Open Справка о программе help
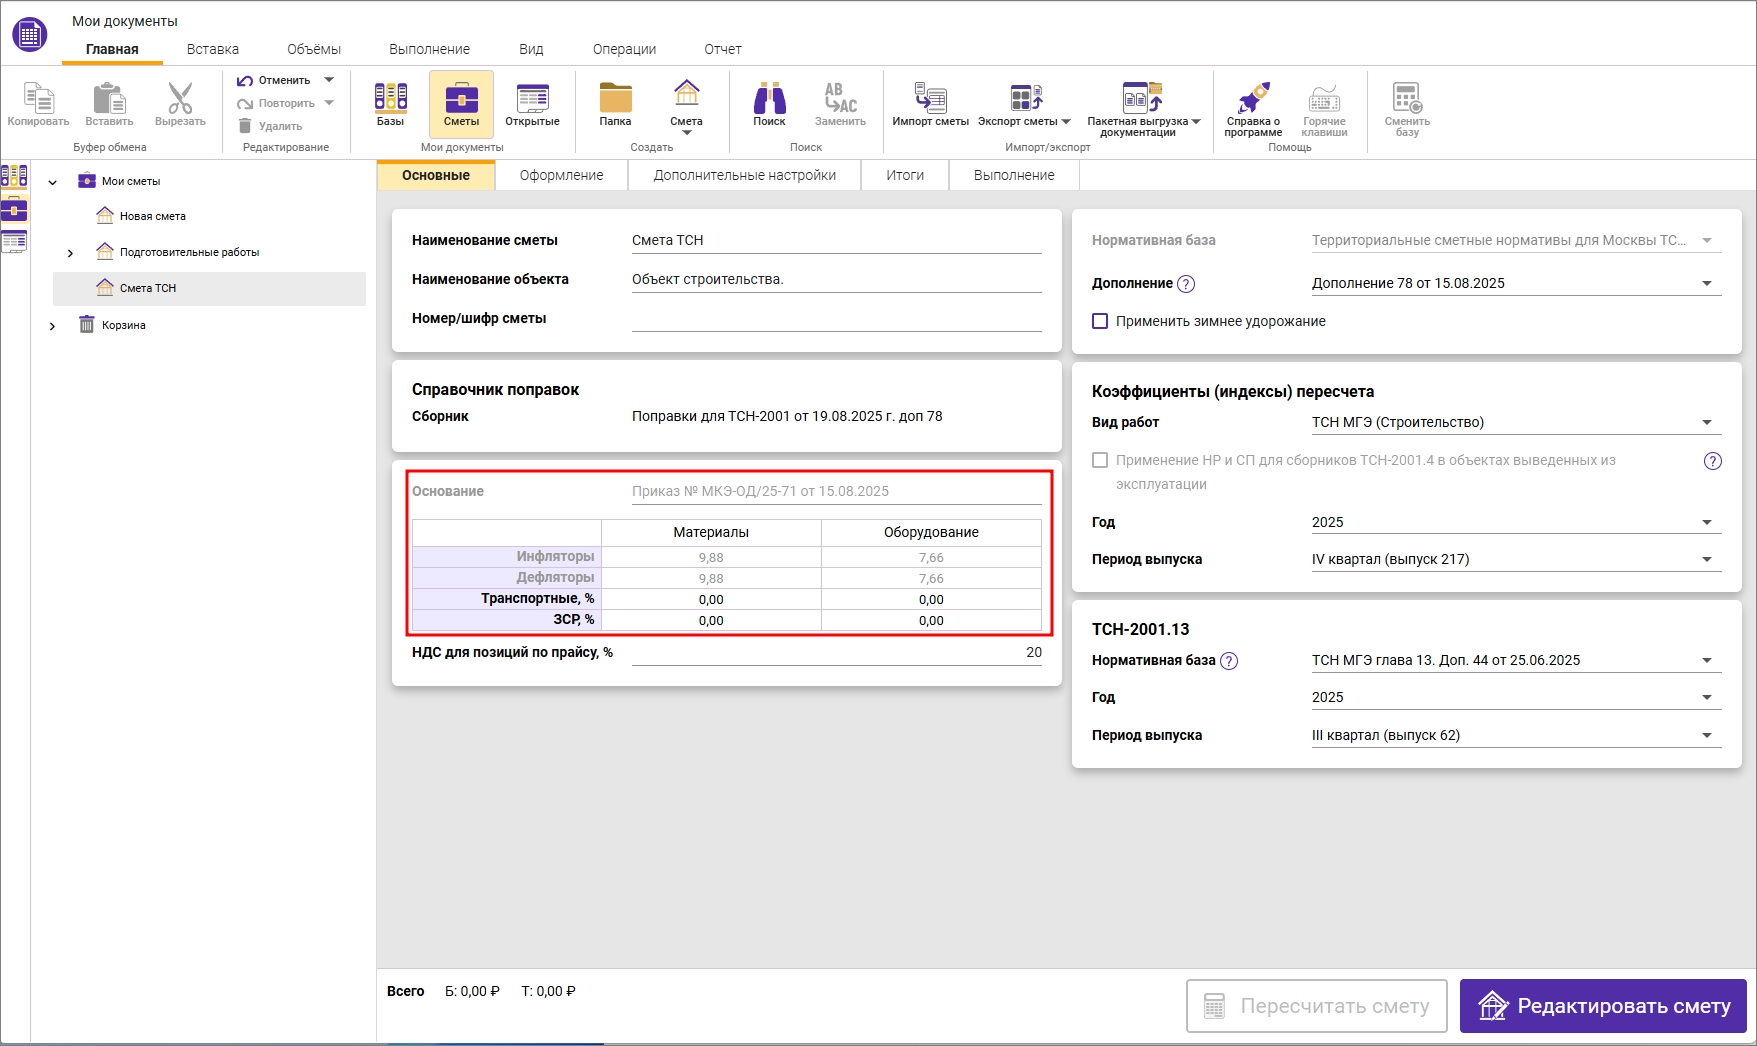Viewport: 1757px width, 1046px height. tap(1253, 108)
